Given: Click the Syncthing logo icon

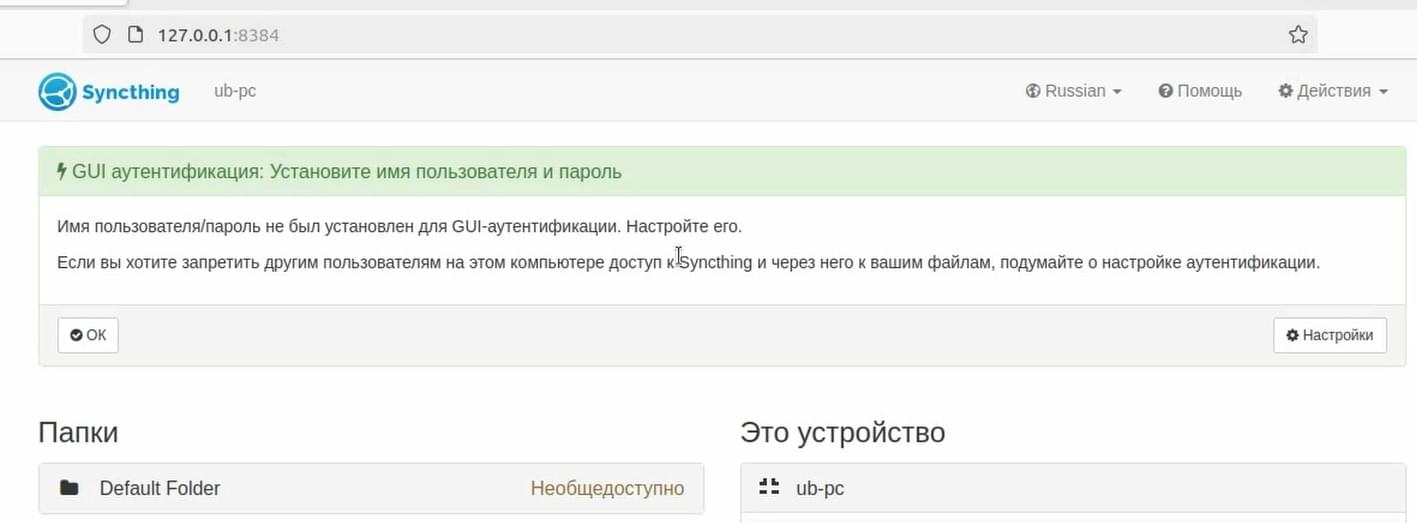Looking at the screenshot, I should (x=57, y=92).
